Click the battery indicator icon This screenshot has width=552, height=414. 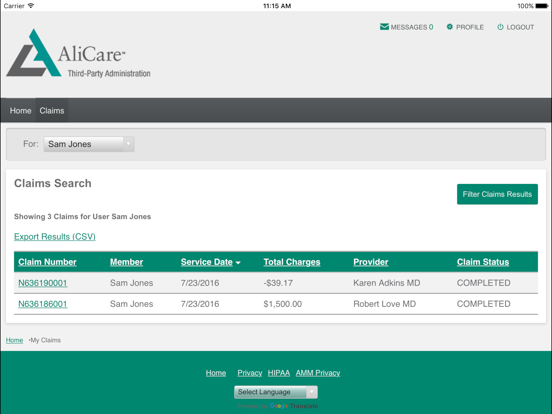pos(542,6)
